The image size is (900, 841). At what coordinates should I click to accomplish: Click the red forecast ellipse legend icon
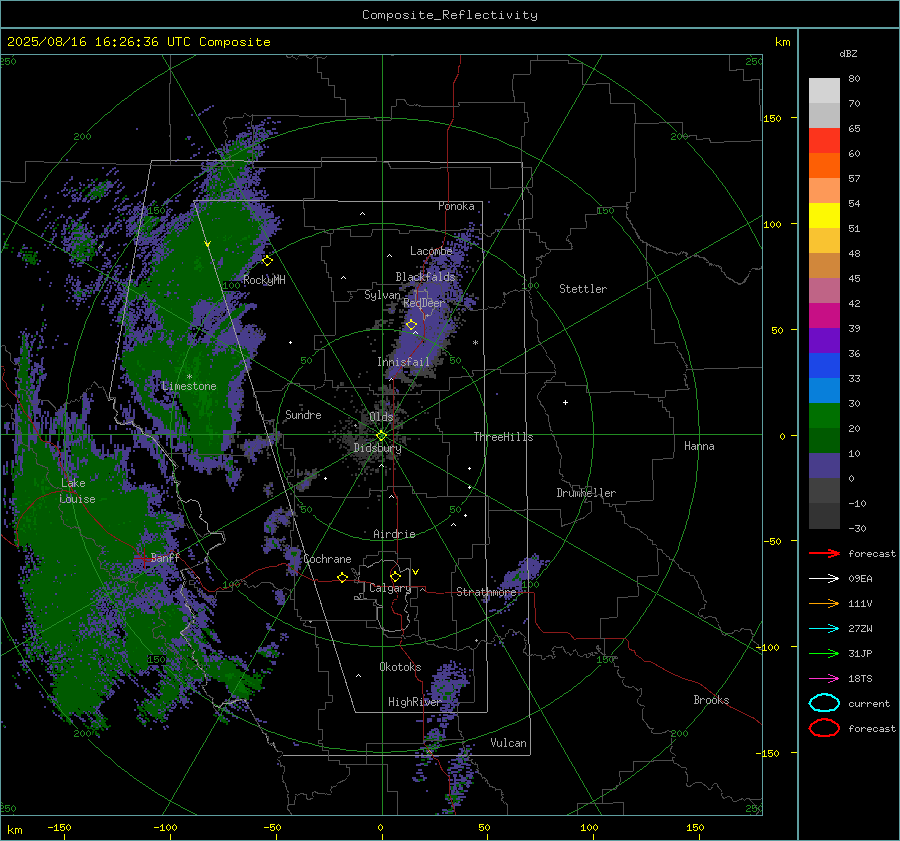(x=824, y=728)
